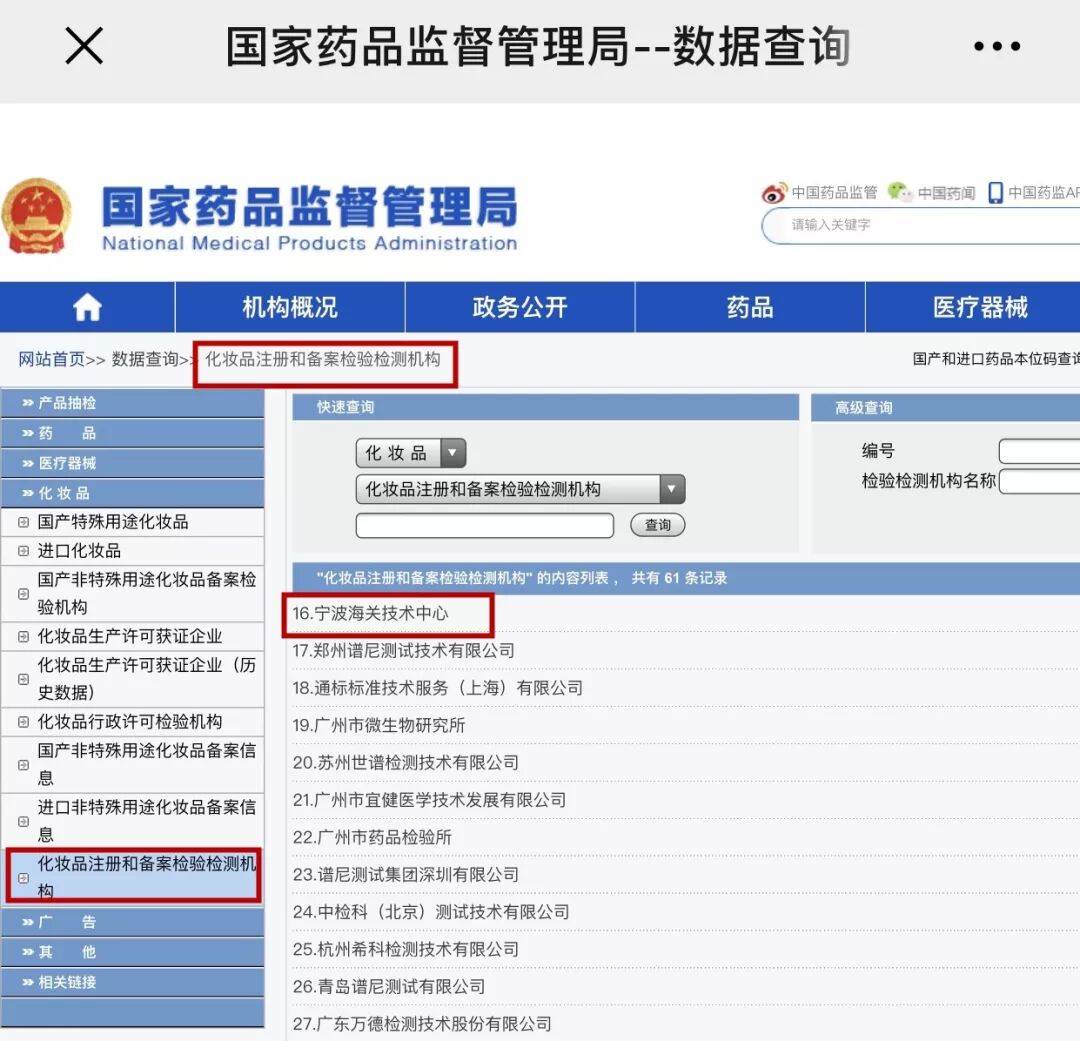Open the 政务公开 menu
Viewport: 1080px width, 1041px height.
coord(520,307)
